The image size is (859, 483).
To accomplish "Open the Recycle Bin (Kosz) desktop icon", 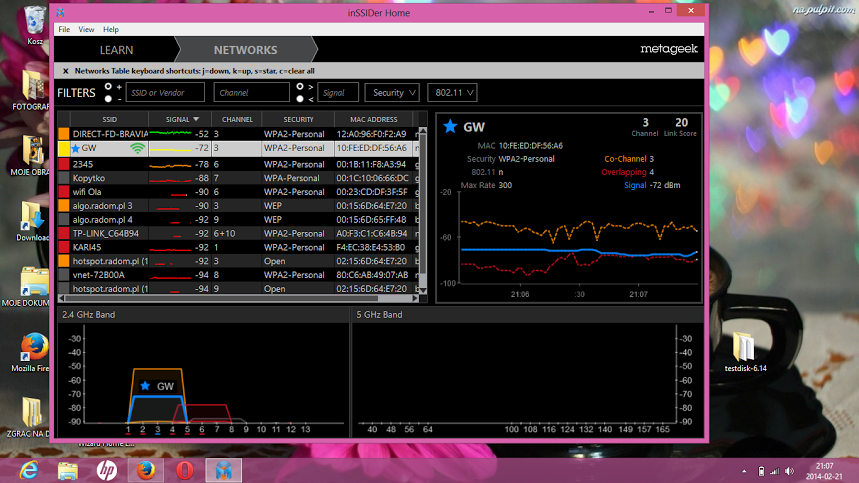I will click(x=35, y=25).
